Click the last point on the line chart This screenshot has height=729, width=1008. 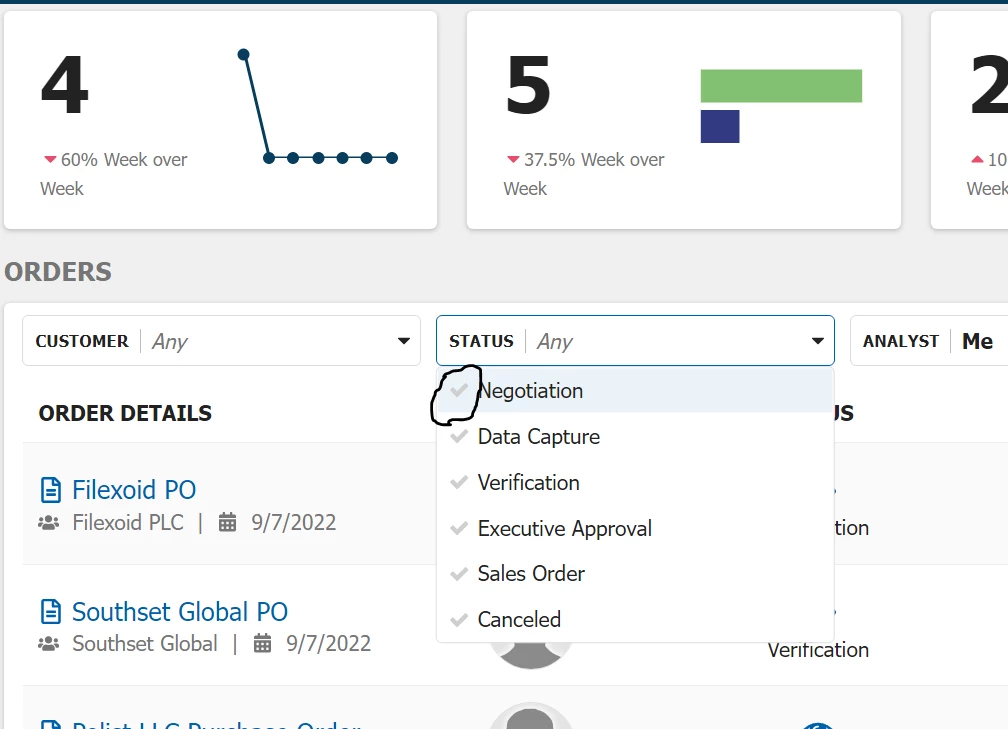pos(392,158)
